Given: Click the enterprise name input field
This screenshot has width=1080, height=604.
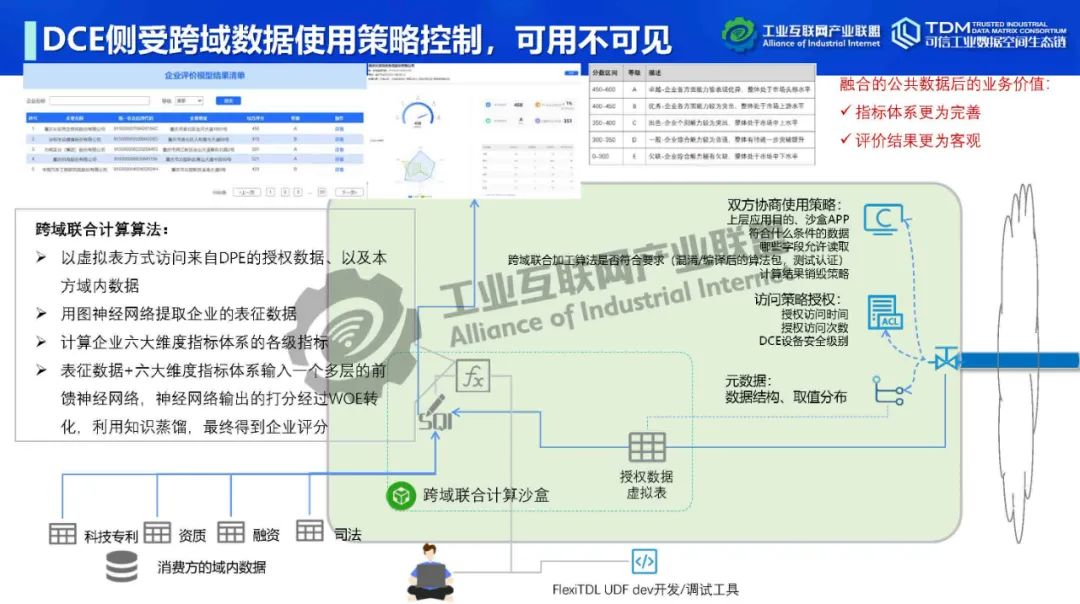Looking at the screenshot, I should click(100, 101).
